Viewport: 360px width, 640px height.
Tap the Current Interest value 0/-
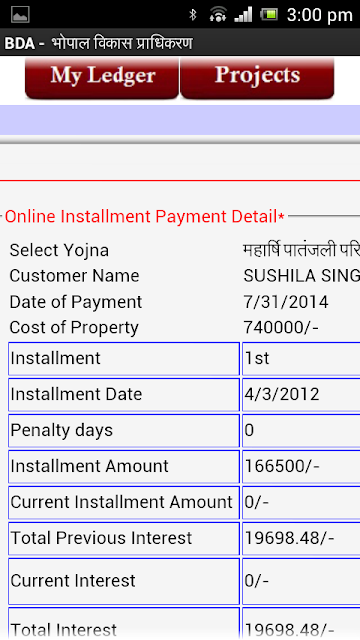click(x=301, y=581)
